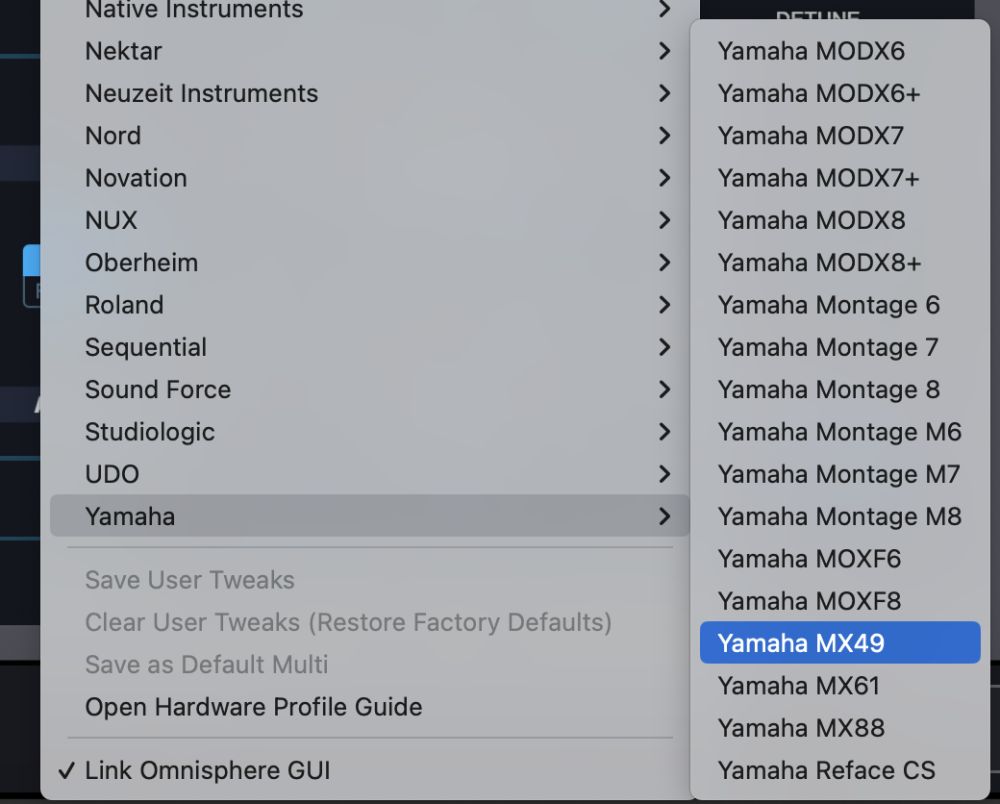Choose Yamaha Montage 7 profile

tap(828, 348)
